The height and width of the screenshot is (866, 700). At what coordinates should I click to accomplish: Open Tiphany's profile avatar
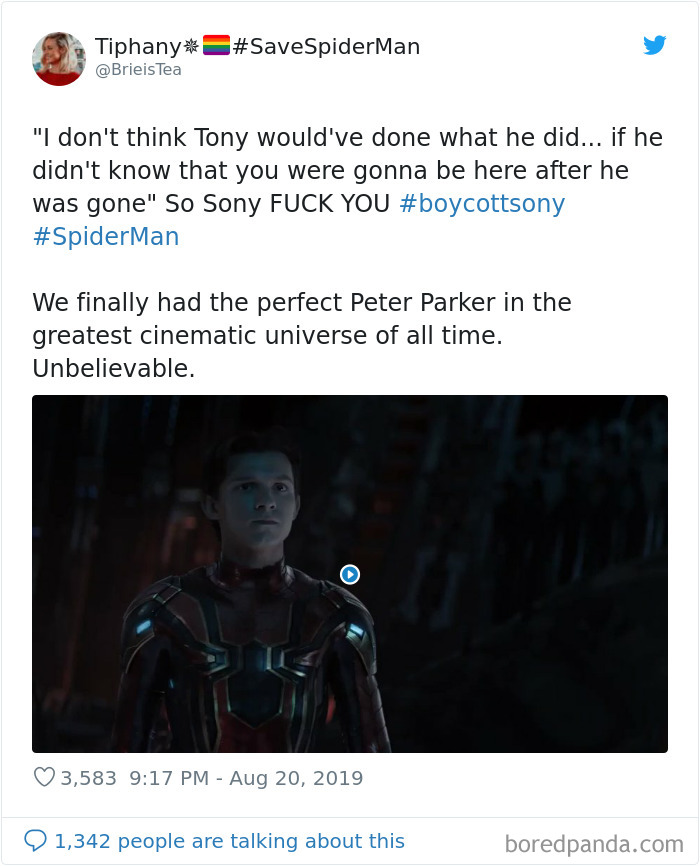pos(58,58)
